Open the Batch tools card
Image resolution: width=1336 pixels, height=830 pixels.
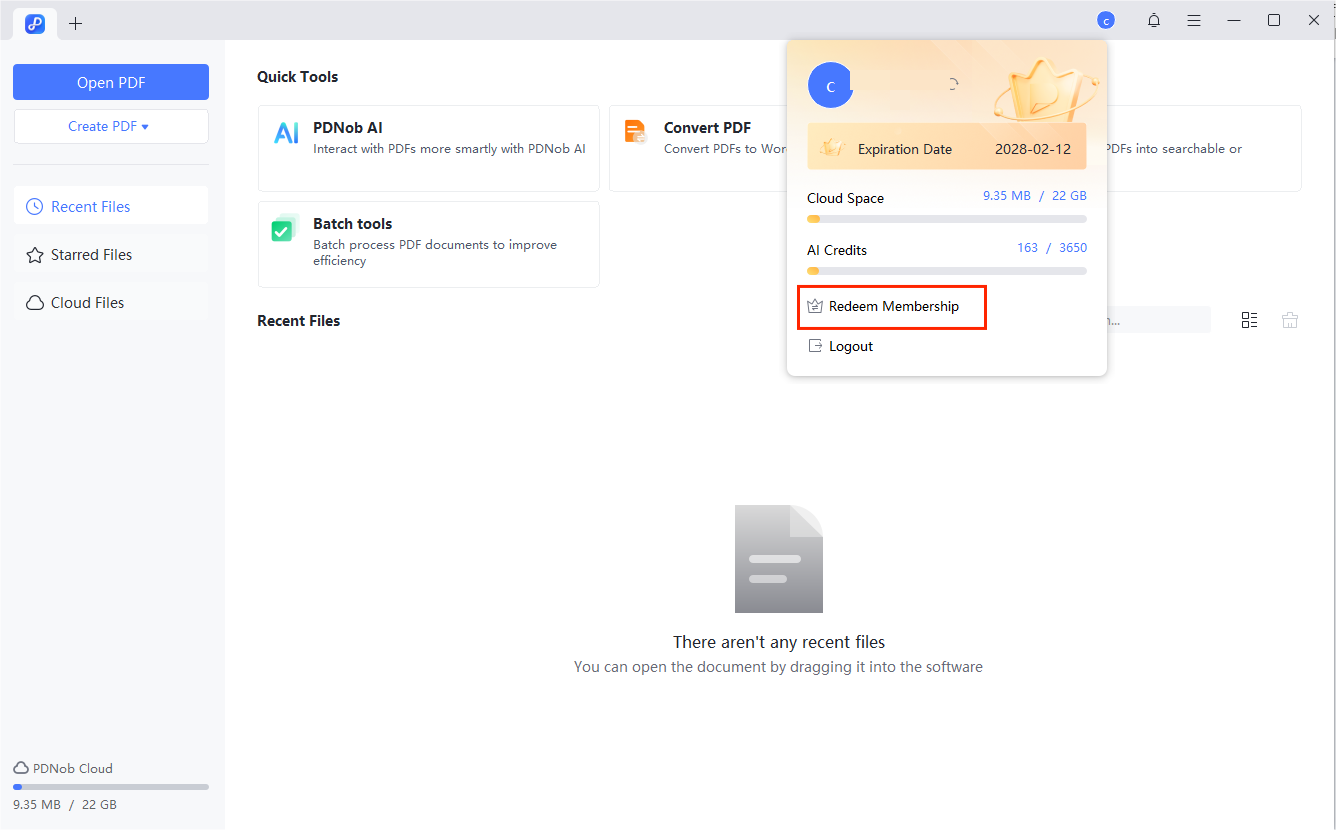point(429,244)
